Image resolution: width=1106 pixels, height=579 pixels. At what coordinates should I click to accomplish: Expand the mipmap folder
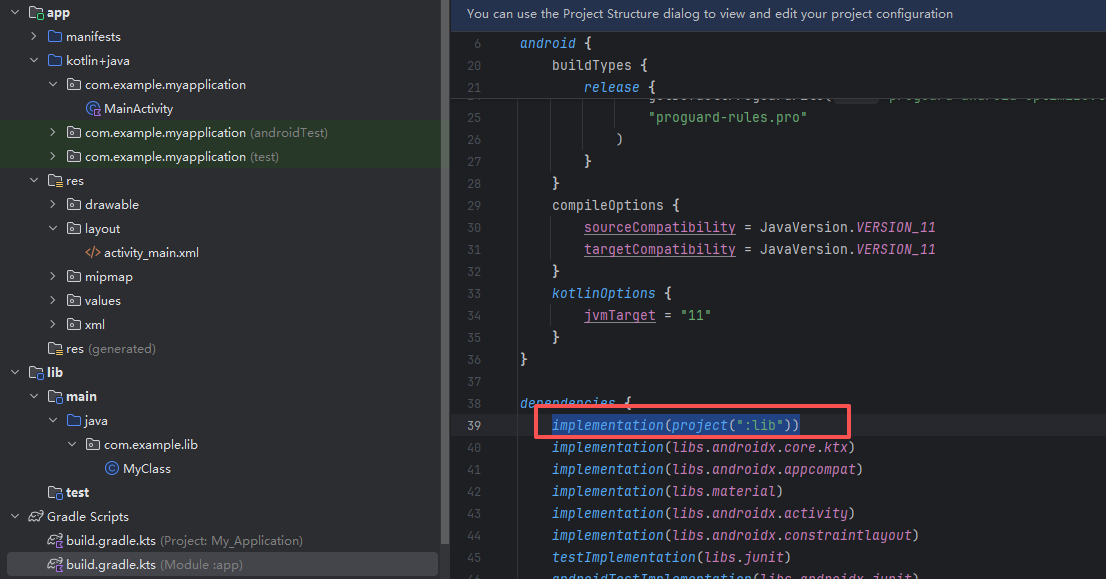(53, 276)
